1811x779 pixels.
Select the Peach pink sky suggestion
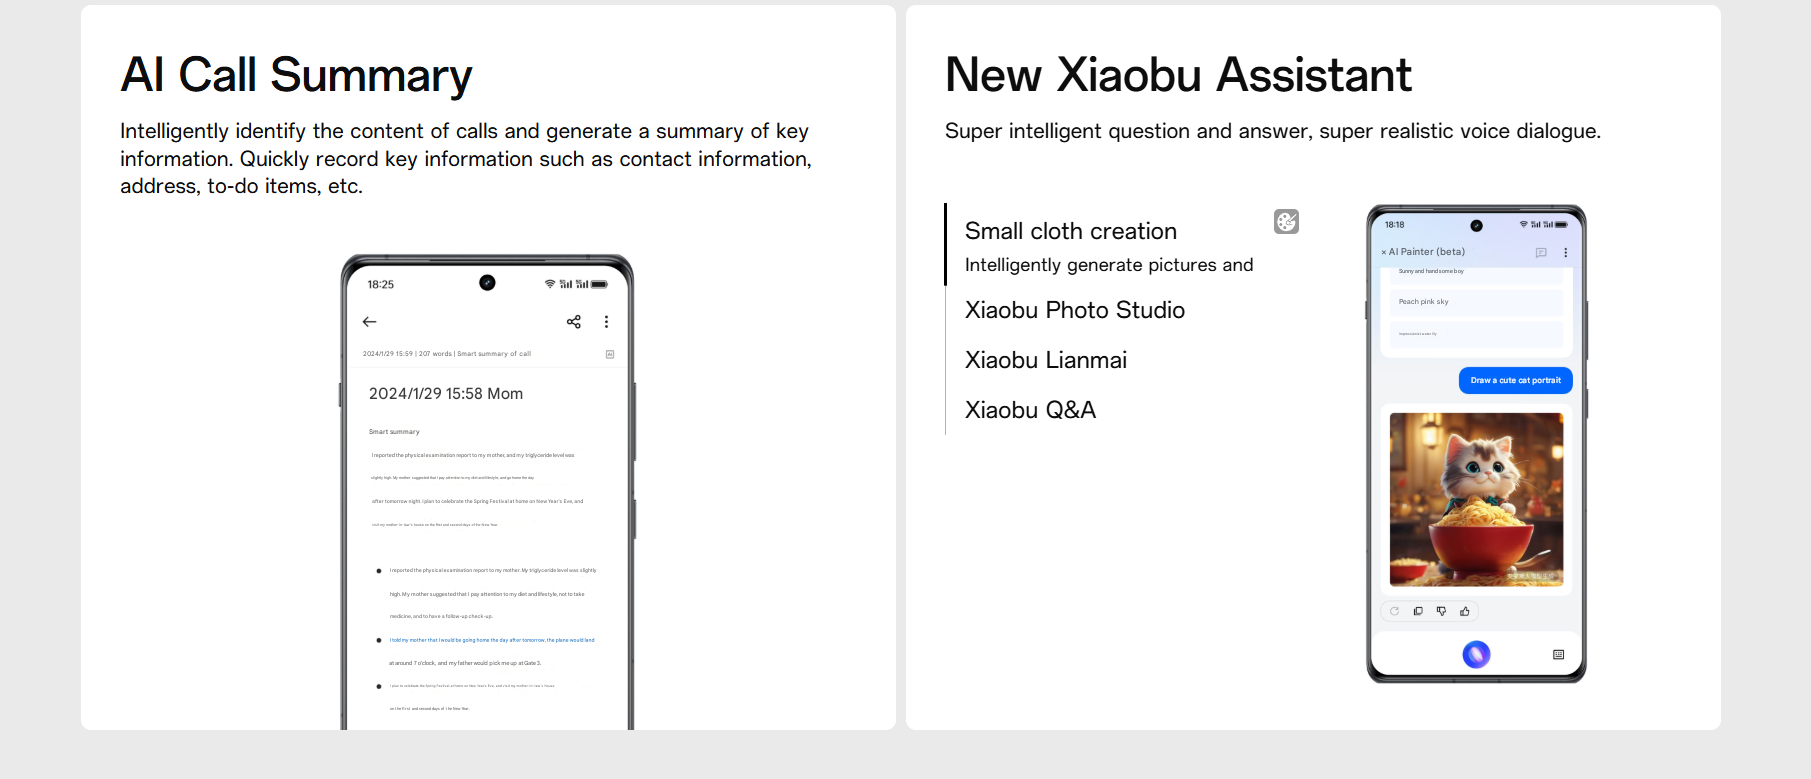coord(1476,302)
